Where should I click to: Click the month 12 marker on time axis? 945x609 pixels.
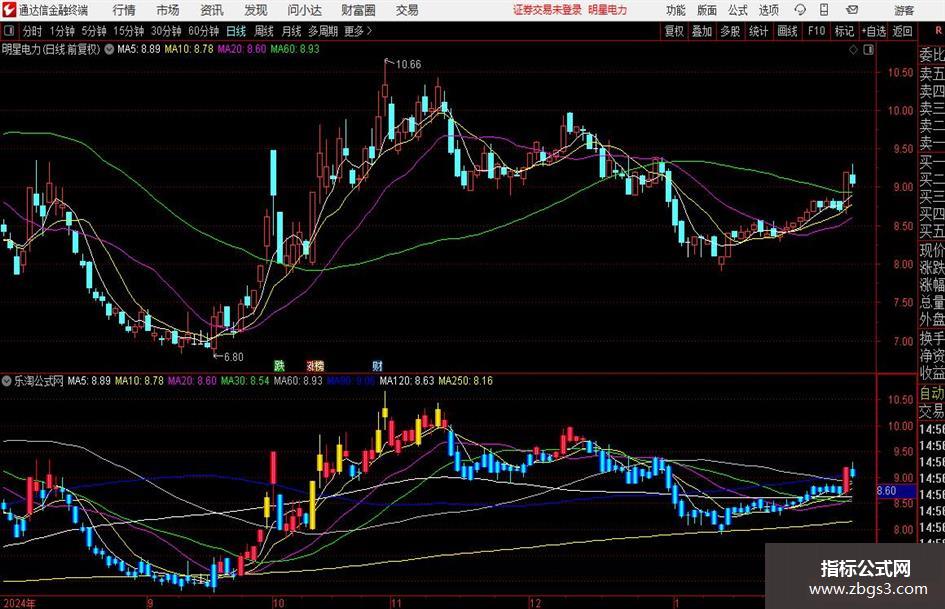535,603
